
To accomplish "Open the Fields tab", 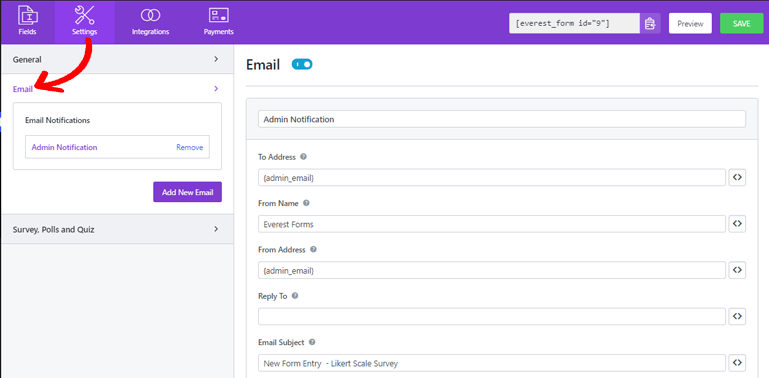I will (27, 22).
